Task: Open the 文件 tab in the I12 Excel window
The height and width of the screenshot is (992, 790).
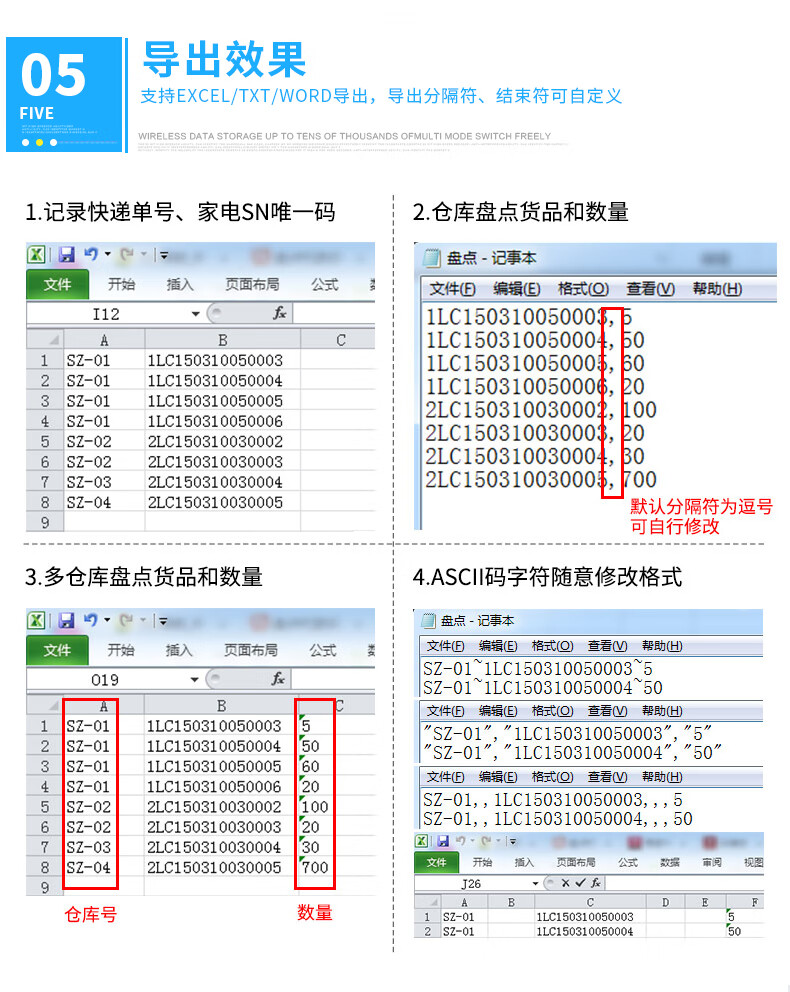Action: [57, 284]
